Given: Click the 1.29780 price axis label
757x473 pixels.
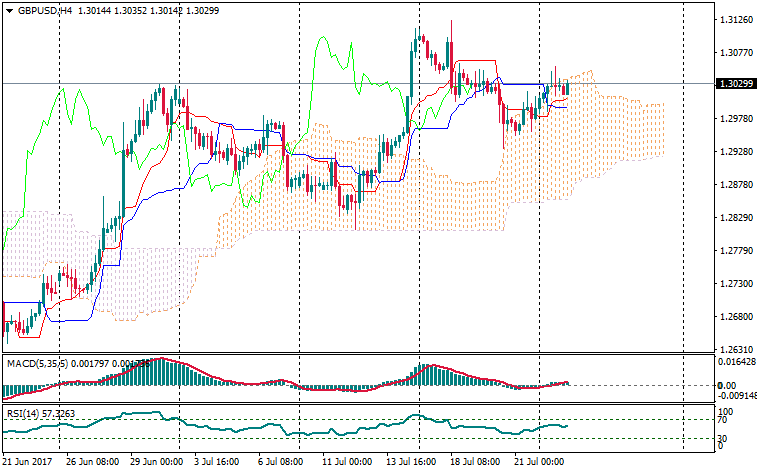Looking at the screenshot, I should [x=735, y=119].
